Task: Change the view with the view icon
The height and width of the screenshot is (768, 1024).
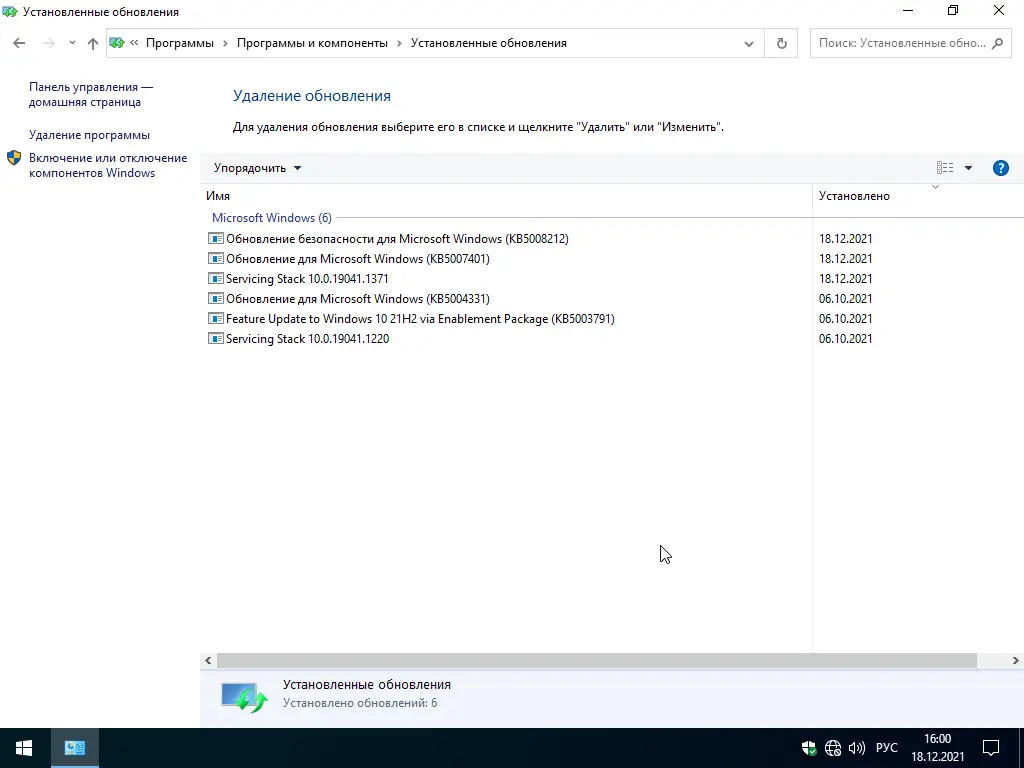Action: 944,168
